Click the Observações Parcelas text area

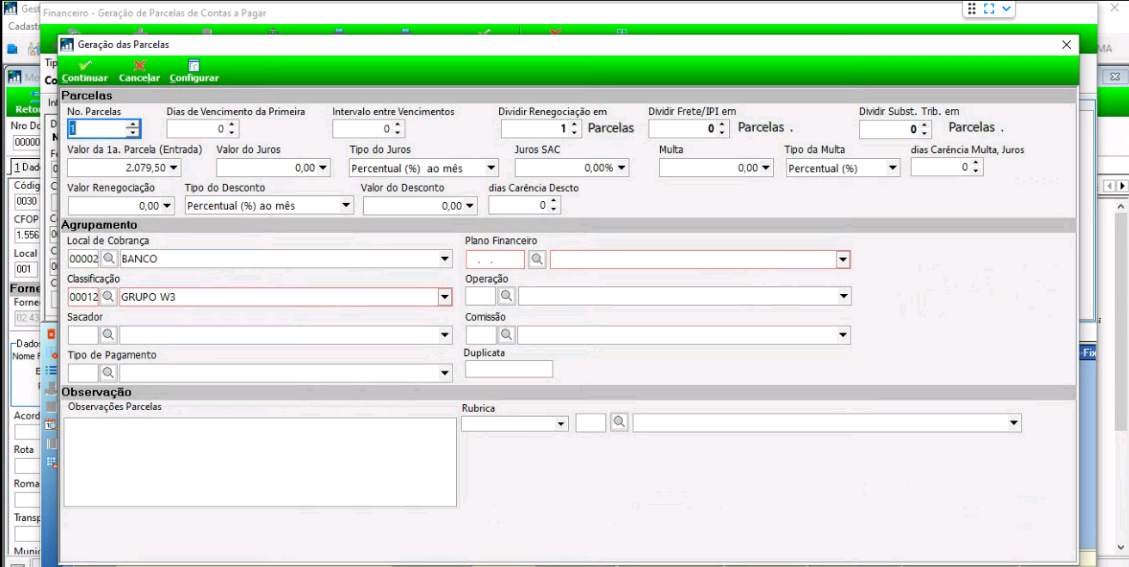(x=261, y=462)
